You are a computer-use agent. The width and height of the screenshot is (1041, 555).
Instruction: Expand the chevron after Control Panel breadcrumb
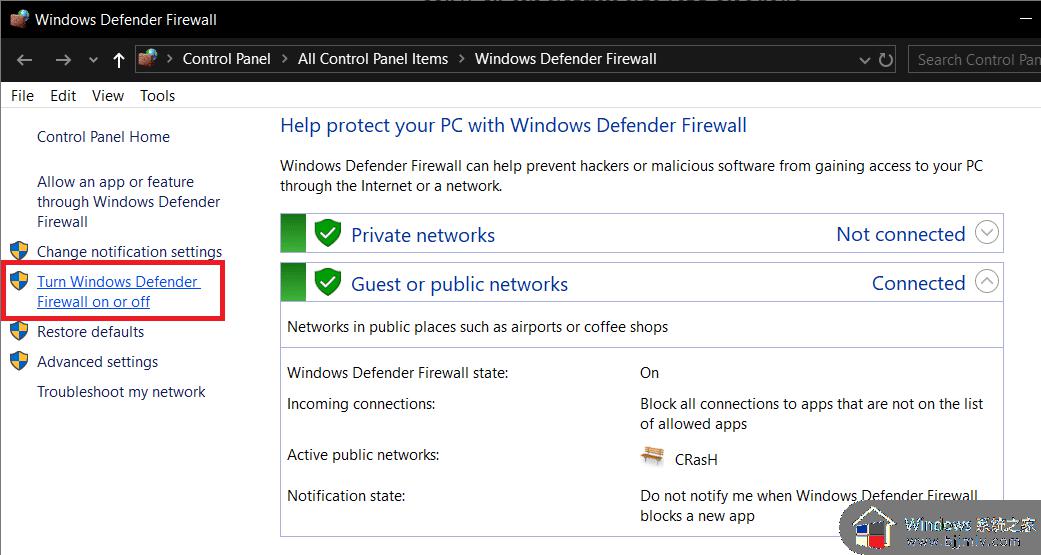[x=284, y=58]
